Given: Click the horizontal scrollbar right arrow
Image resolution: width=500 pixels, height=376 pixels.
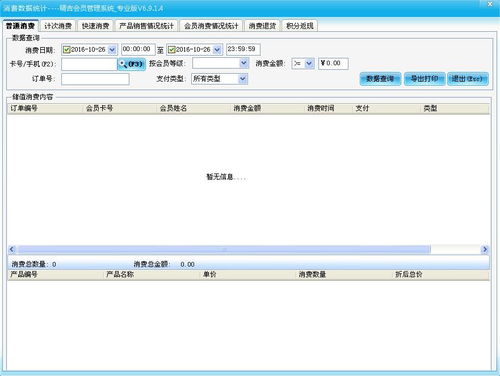Looking at the screenshot, I should point(485,249).
